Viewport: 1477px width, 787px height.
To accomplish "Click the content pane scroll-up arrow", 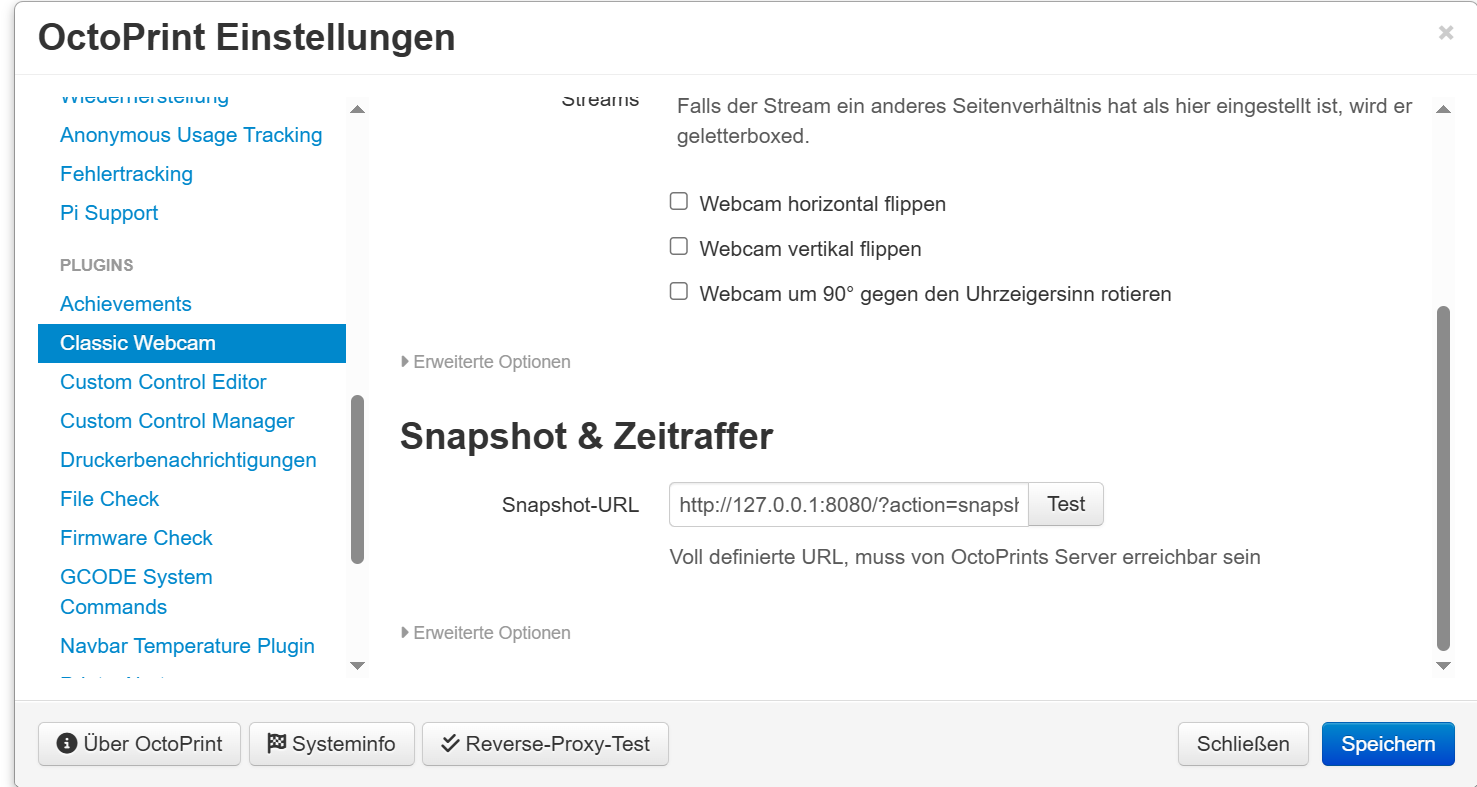I will (1443, 108).
